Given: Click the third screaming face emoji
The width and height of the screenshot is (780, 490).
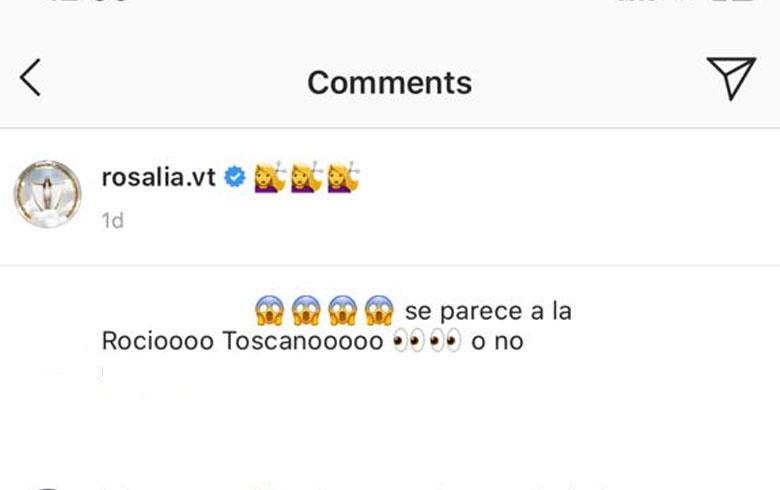Looking at the screenshot, I should tap(342, 310).
